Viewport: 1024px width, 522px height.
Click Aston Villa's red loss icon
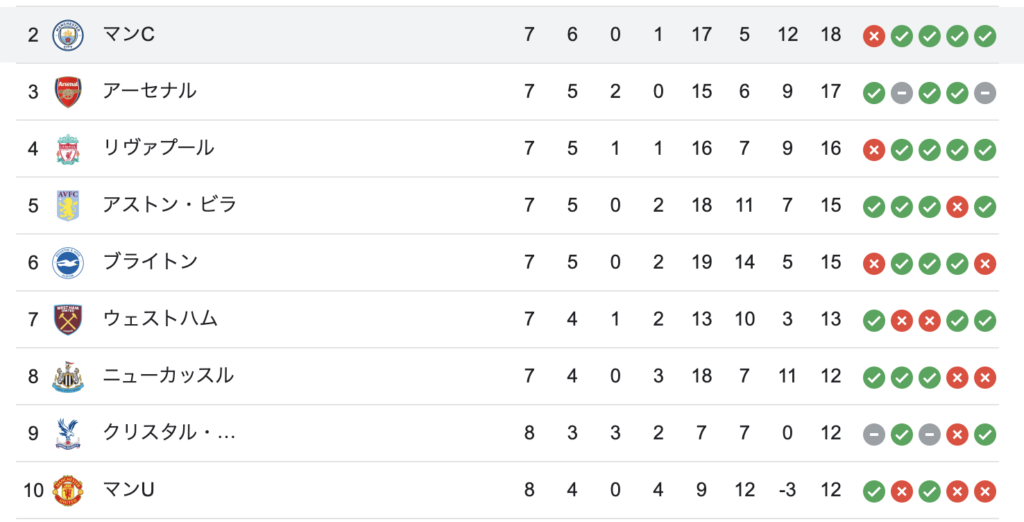tap(957, 207)
